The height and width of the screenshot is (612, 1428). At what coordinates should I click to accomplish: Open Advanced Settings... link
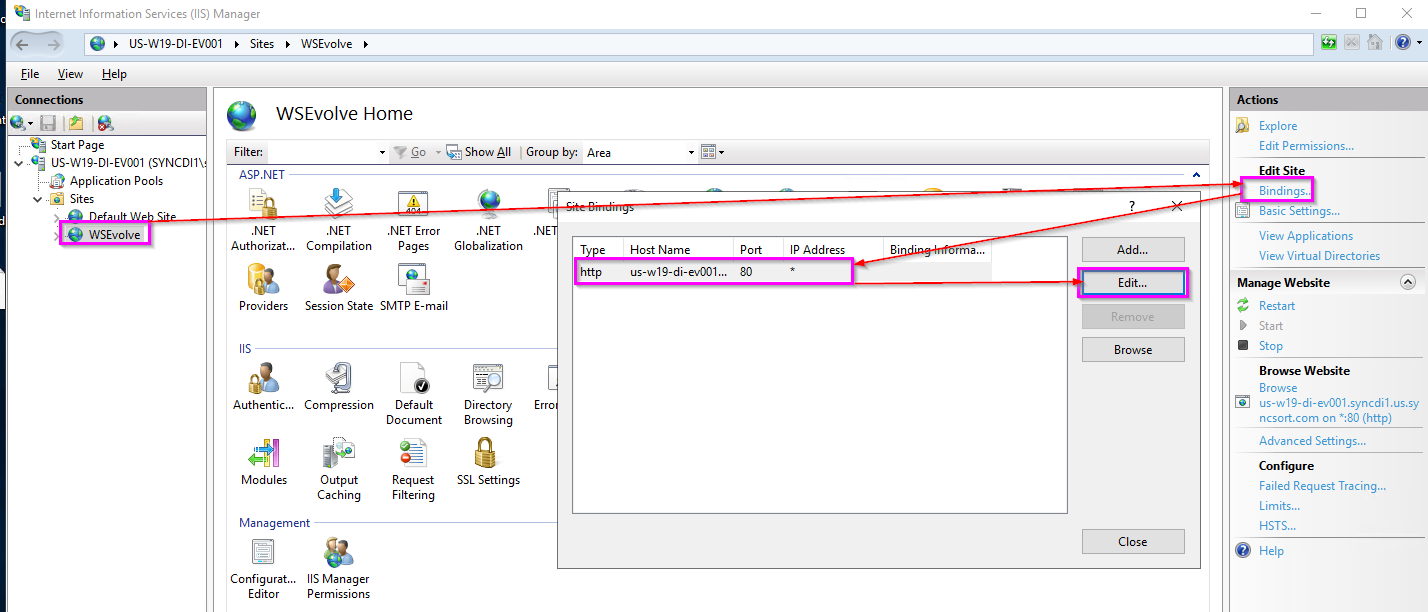click(x=1312, y=441)
